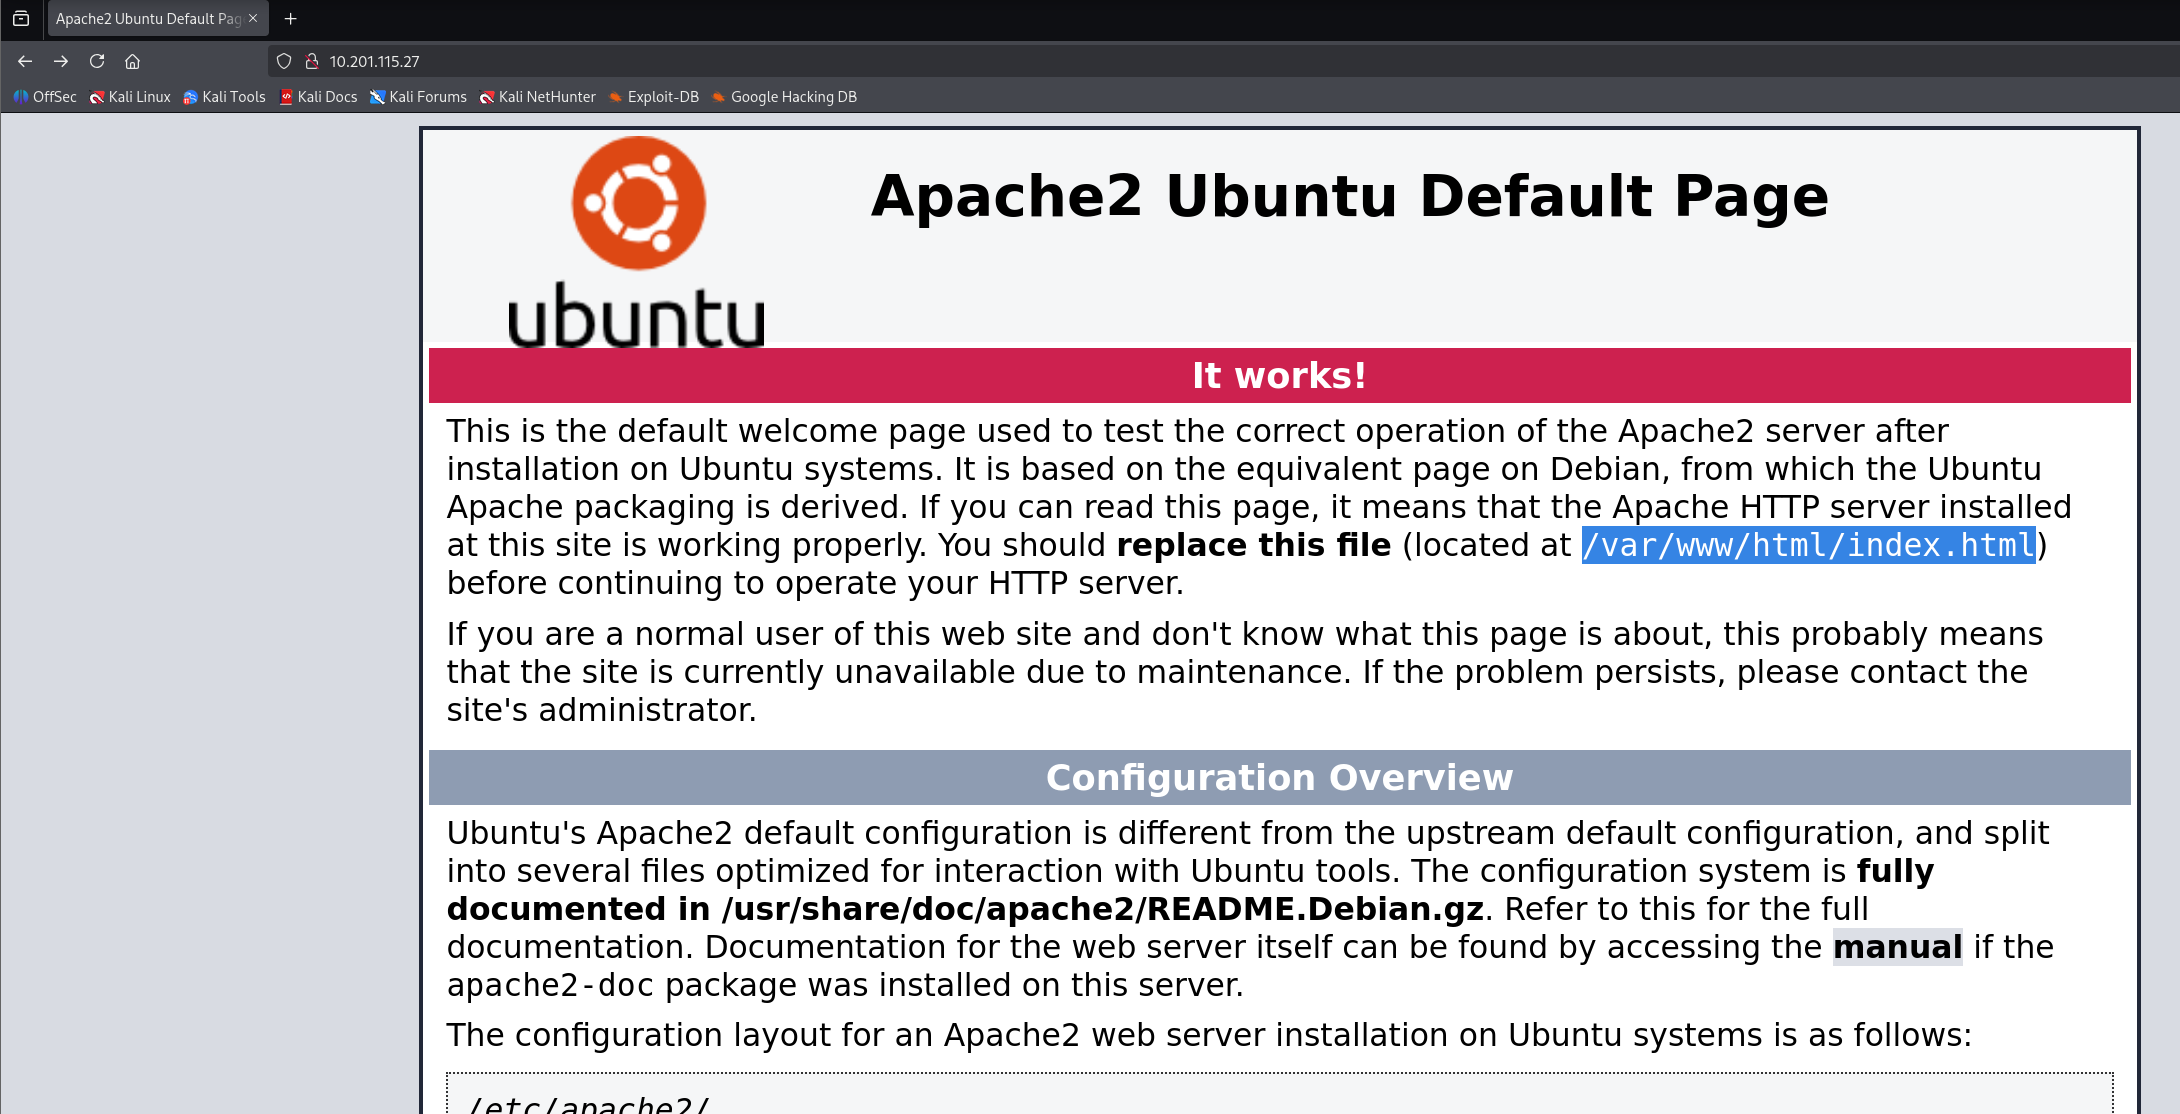2180x1114 pixels.
Task: Open the Kali NetHunter bookmark
Action: [538, 97]
